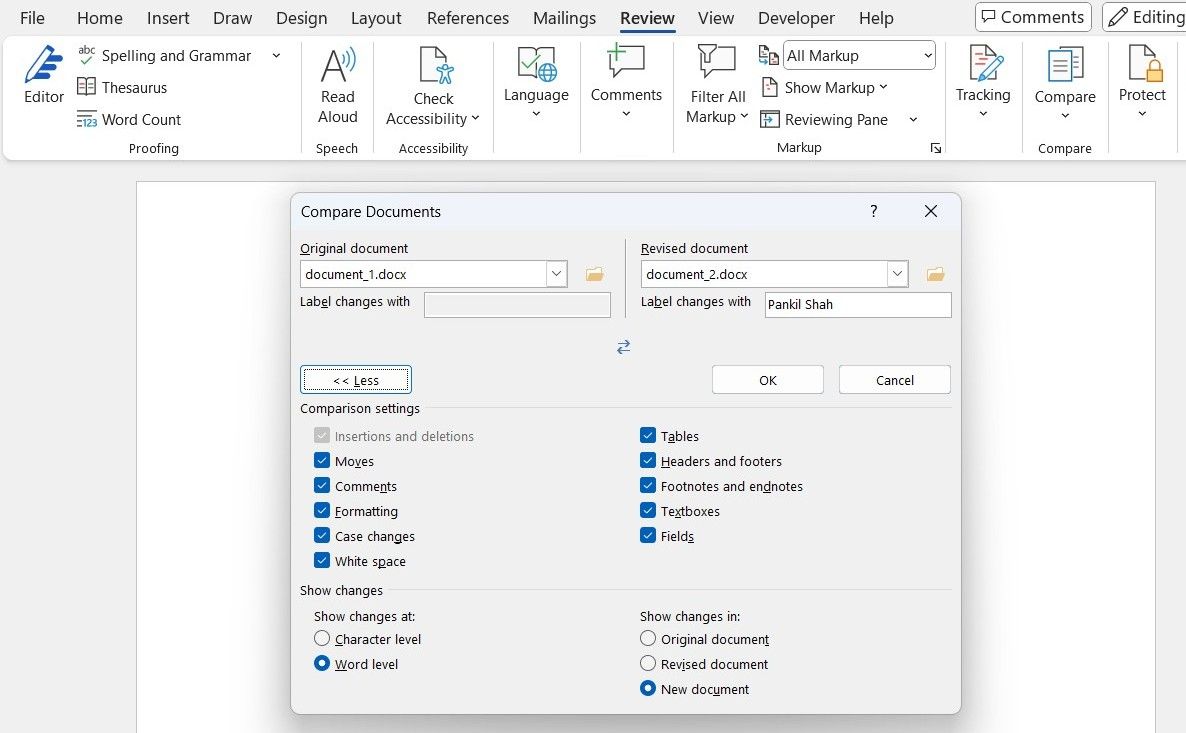
Task: Open the Editor tool
Action: [43, 74]
